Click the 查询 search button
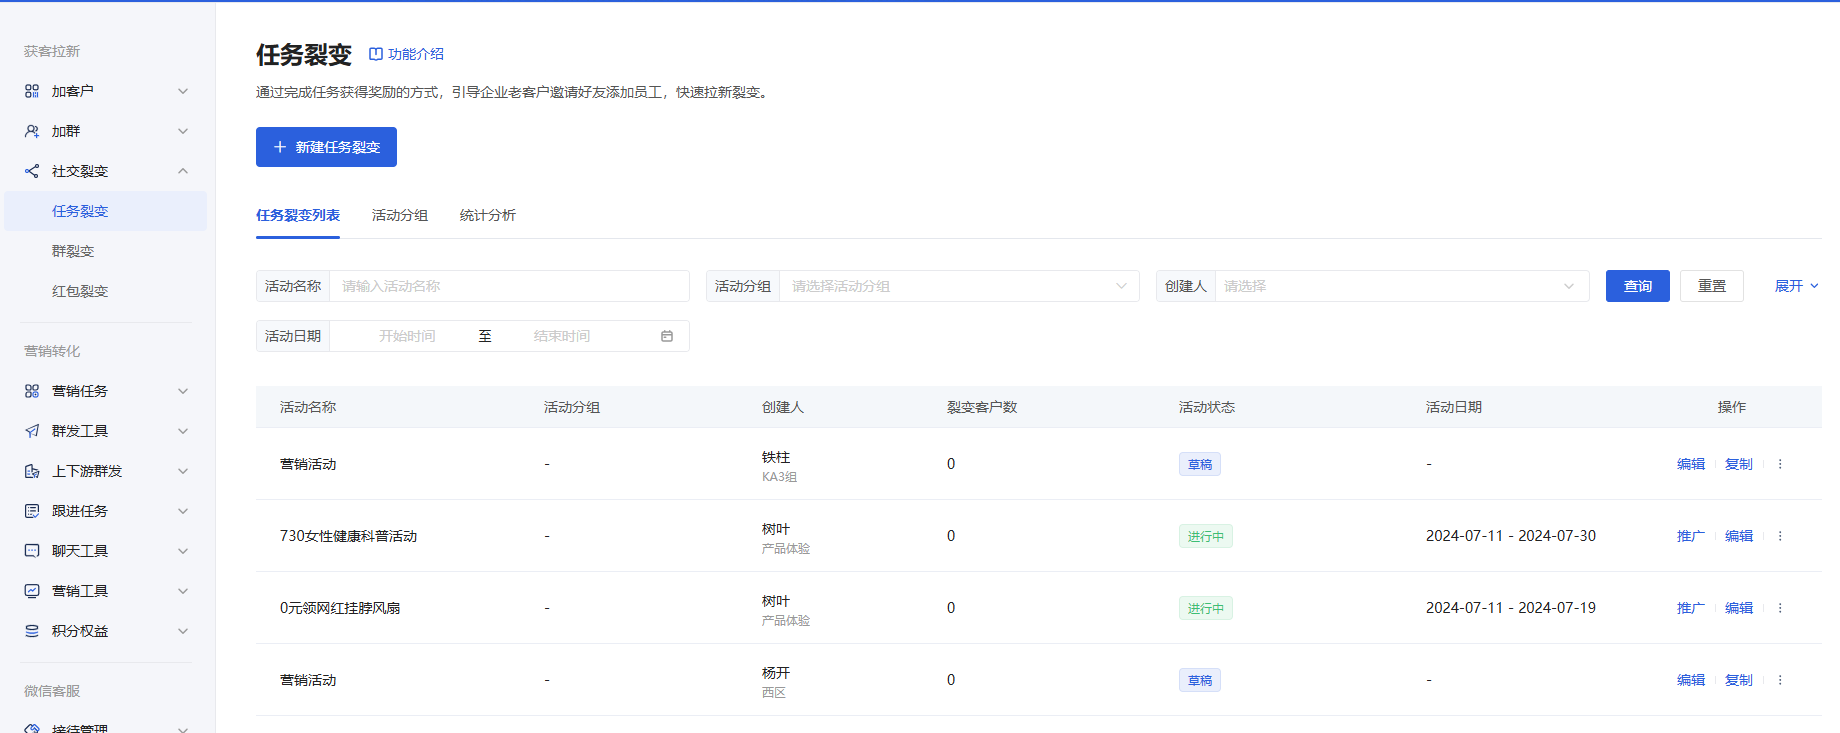Viewport: 1840px width, 733px height. [1638, 286]
